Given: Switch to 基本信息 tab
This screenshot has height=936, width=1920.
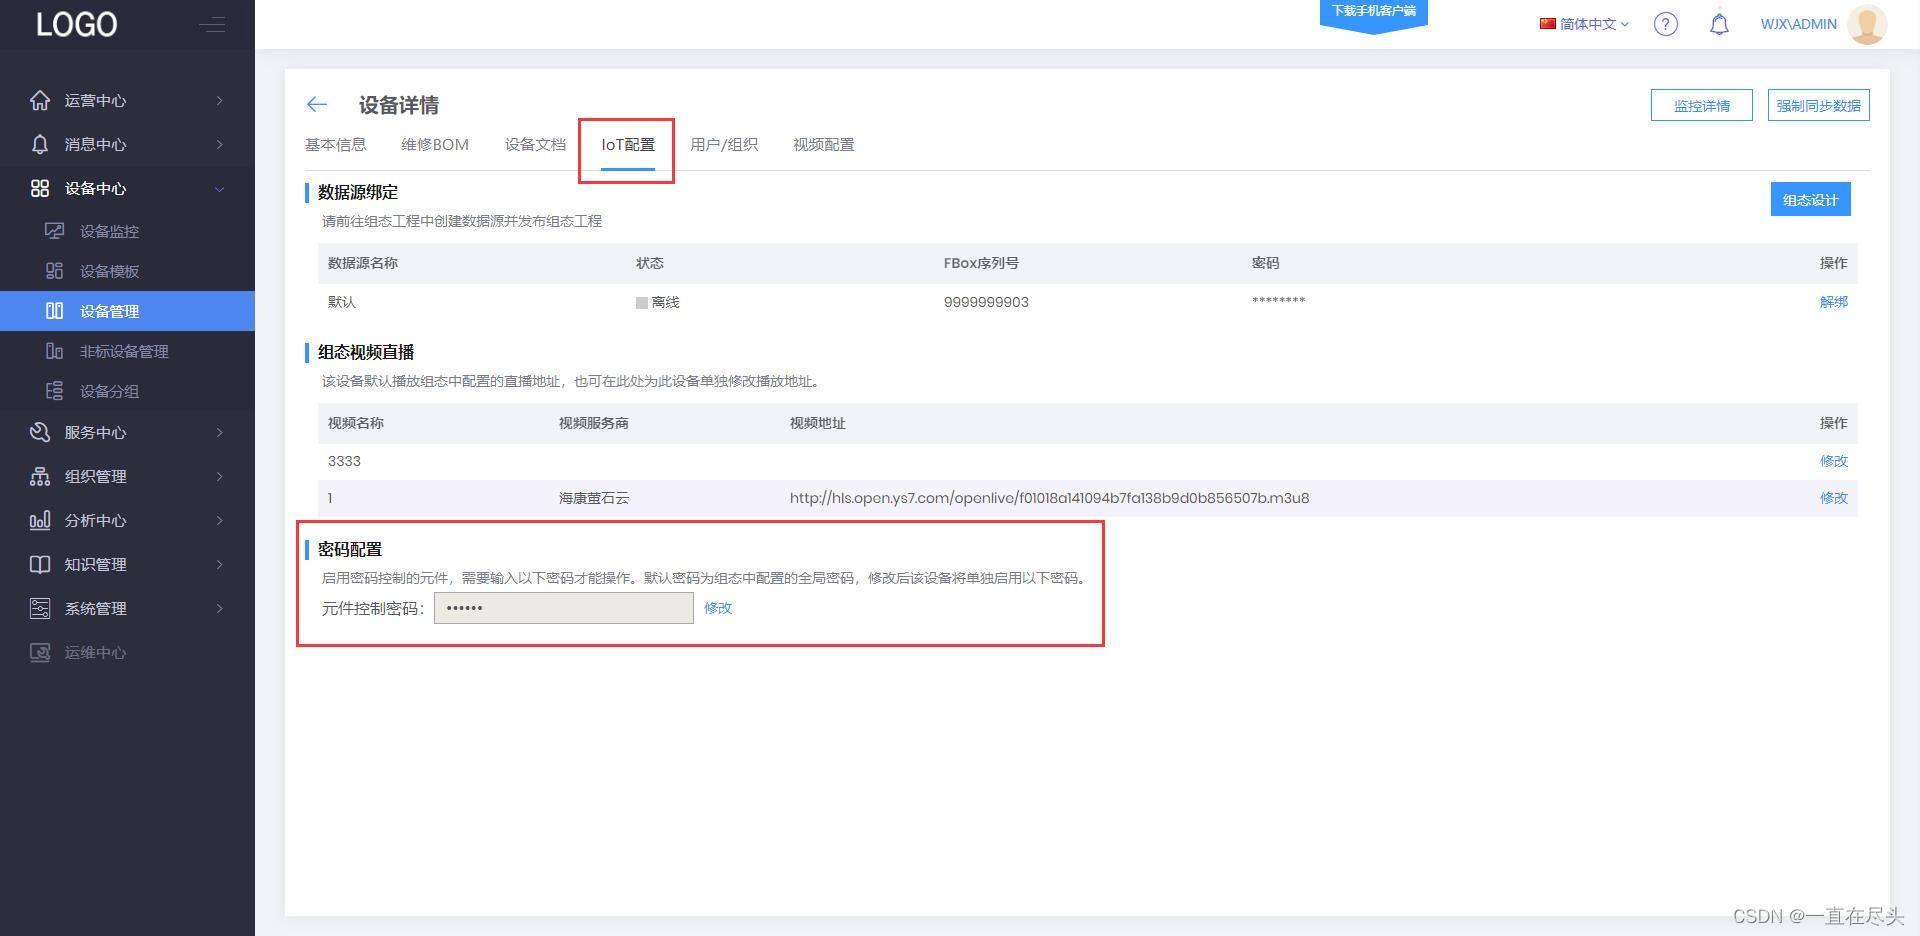Looking at the screenshot, I should point(335,144).
